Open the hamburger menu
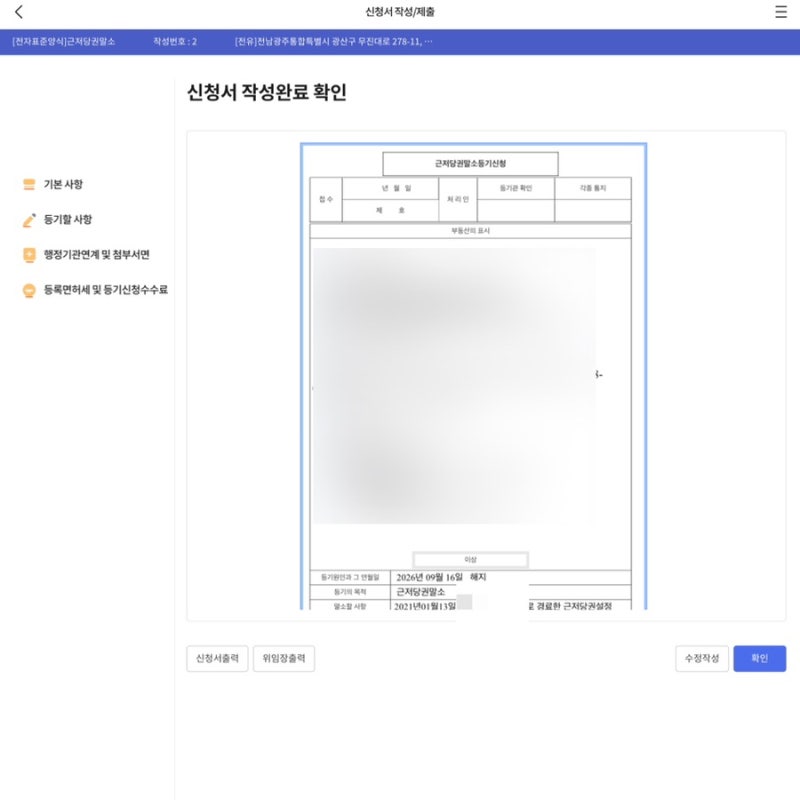 pyautogui.click(x=781, y=12)
